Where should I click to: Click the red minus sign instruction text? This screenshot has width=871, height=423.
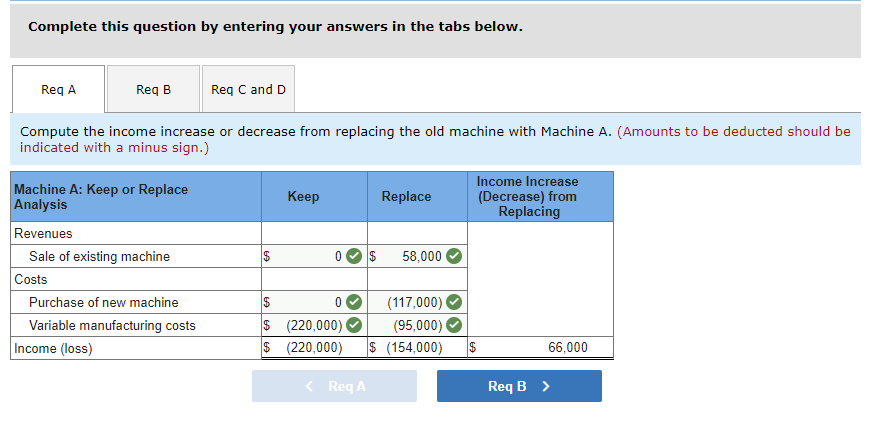435,140
